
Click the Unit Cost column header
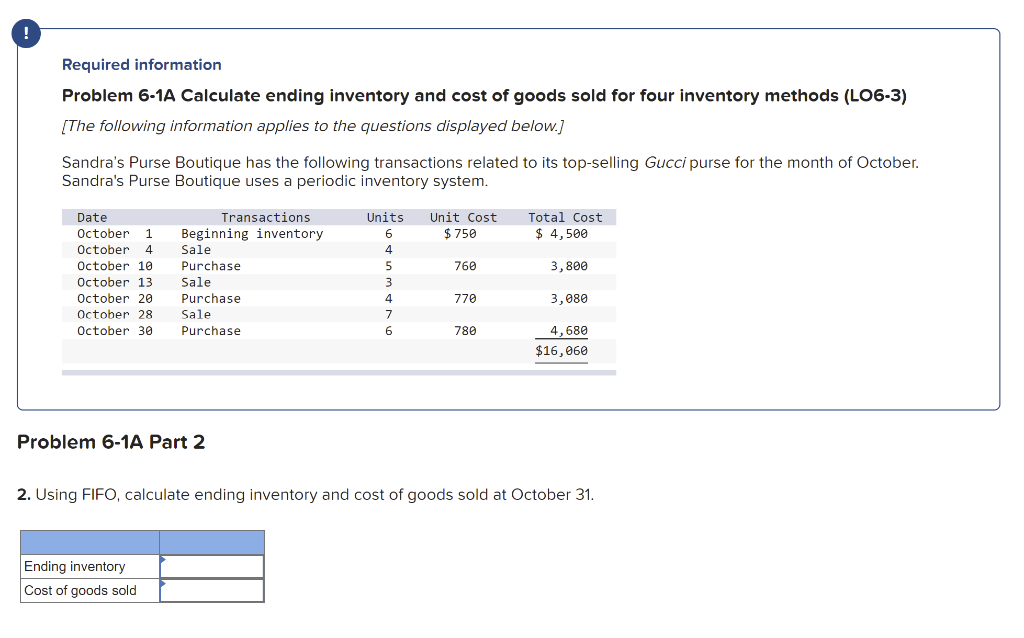click(x=462, y=217)
